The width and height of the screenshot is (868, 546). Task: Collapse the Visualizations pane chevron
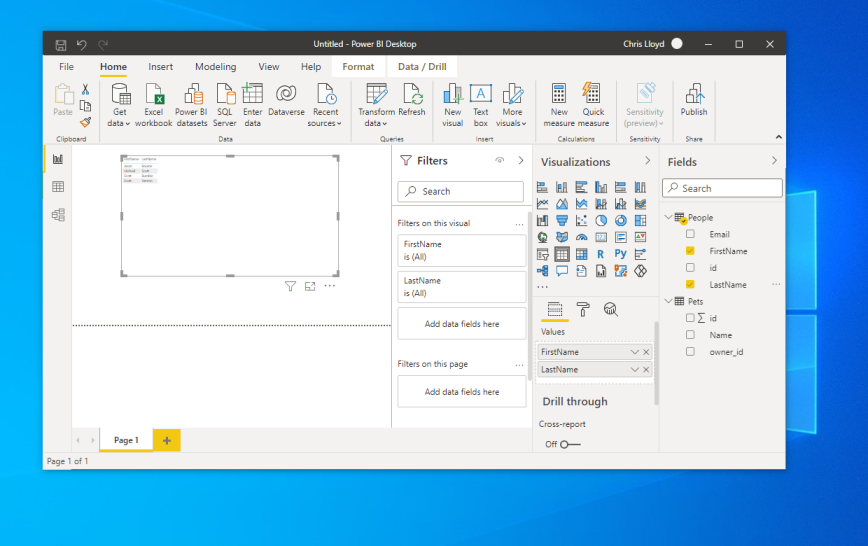648,161
